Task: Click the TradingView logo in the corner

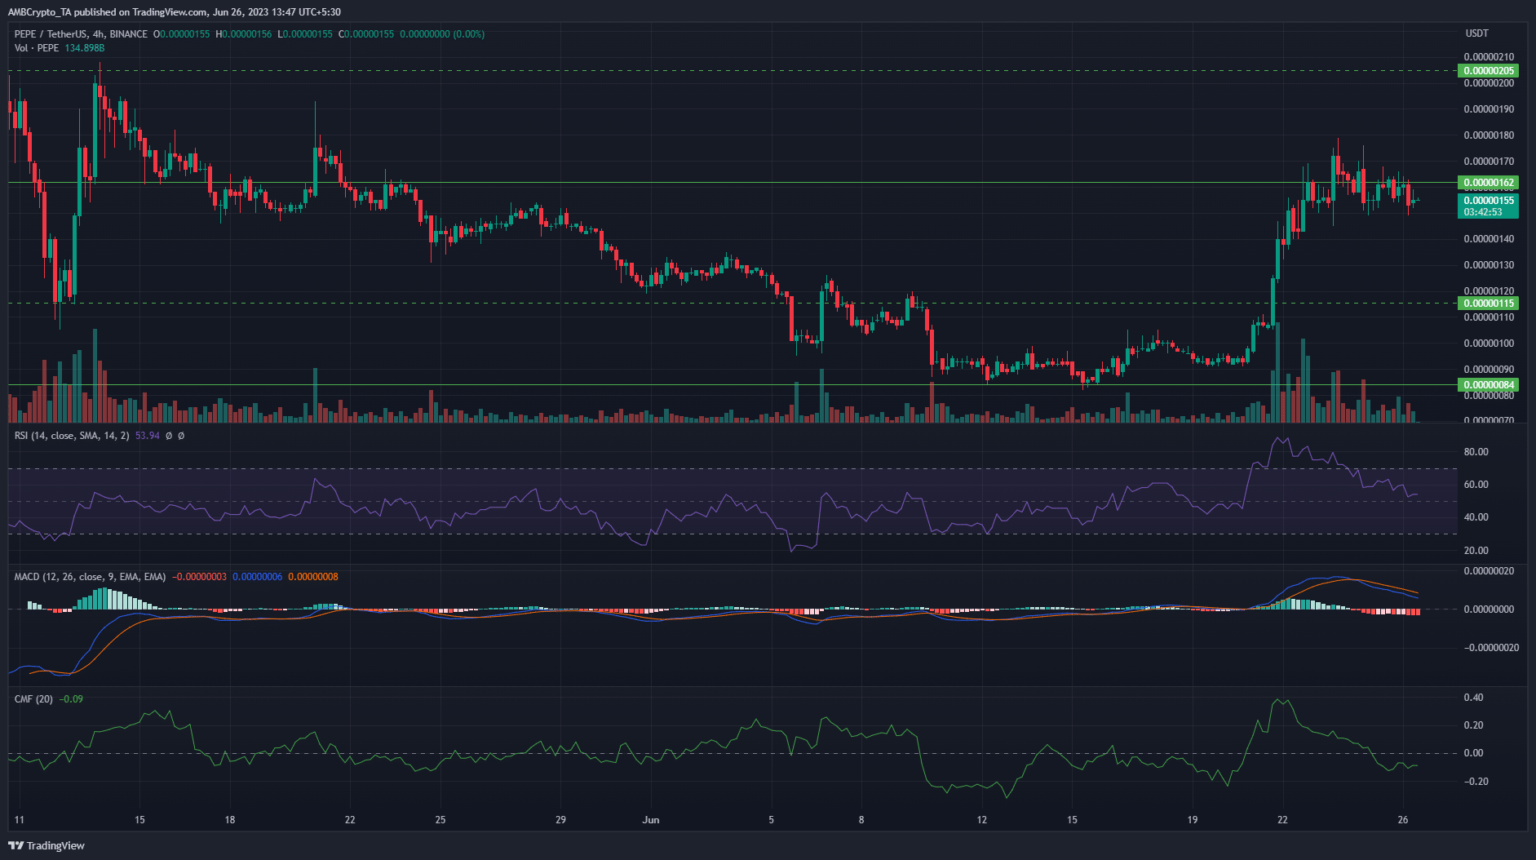Action: click(x=47, y=845)
